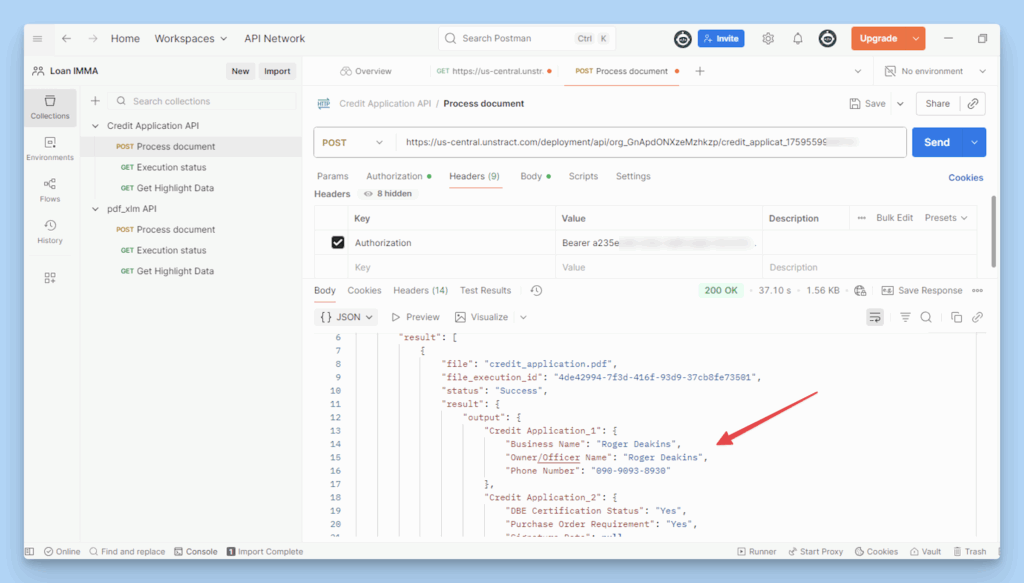Click the Search collections field
1024x583 pixels.
200,101
